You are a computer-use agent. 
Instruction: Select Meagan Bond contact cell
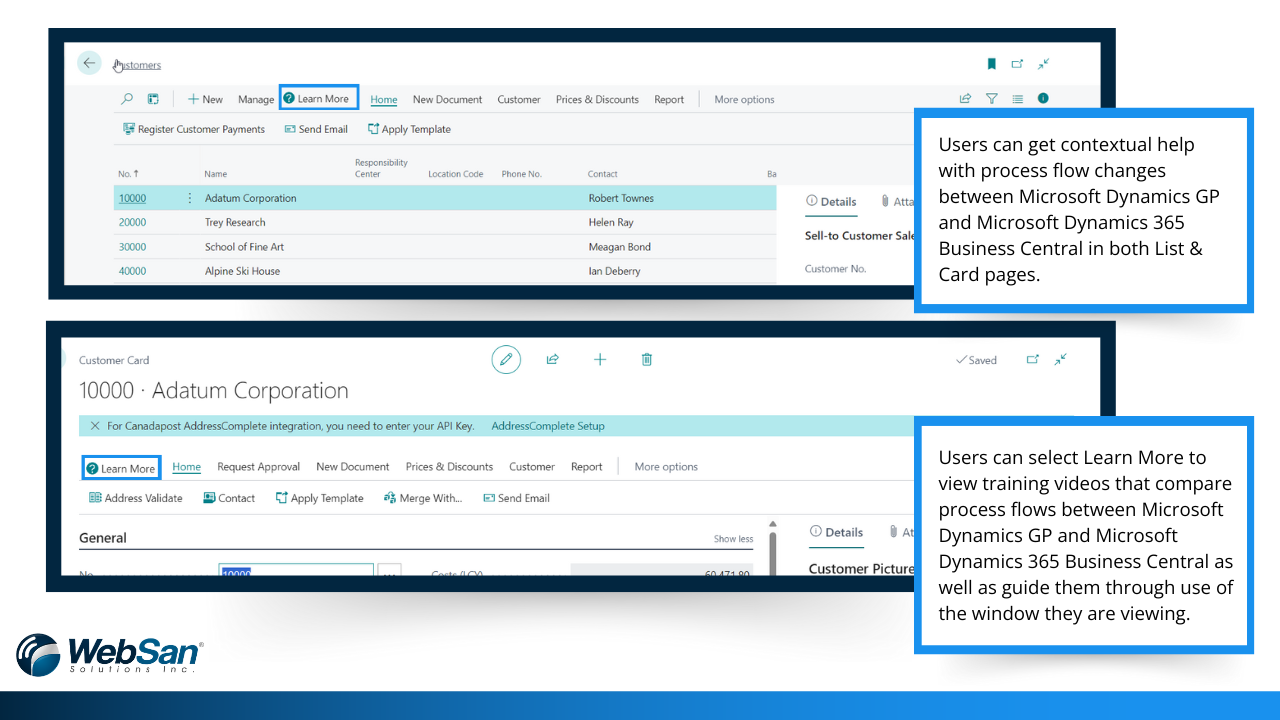(x=619, y=247)
